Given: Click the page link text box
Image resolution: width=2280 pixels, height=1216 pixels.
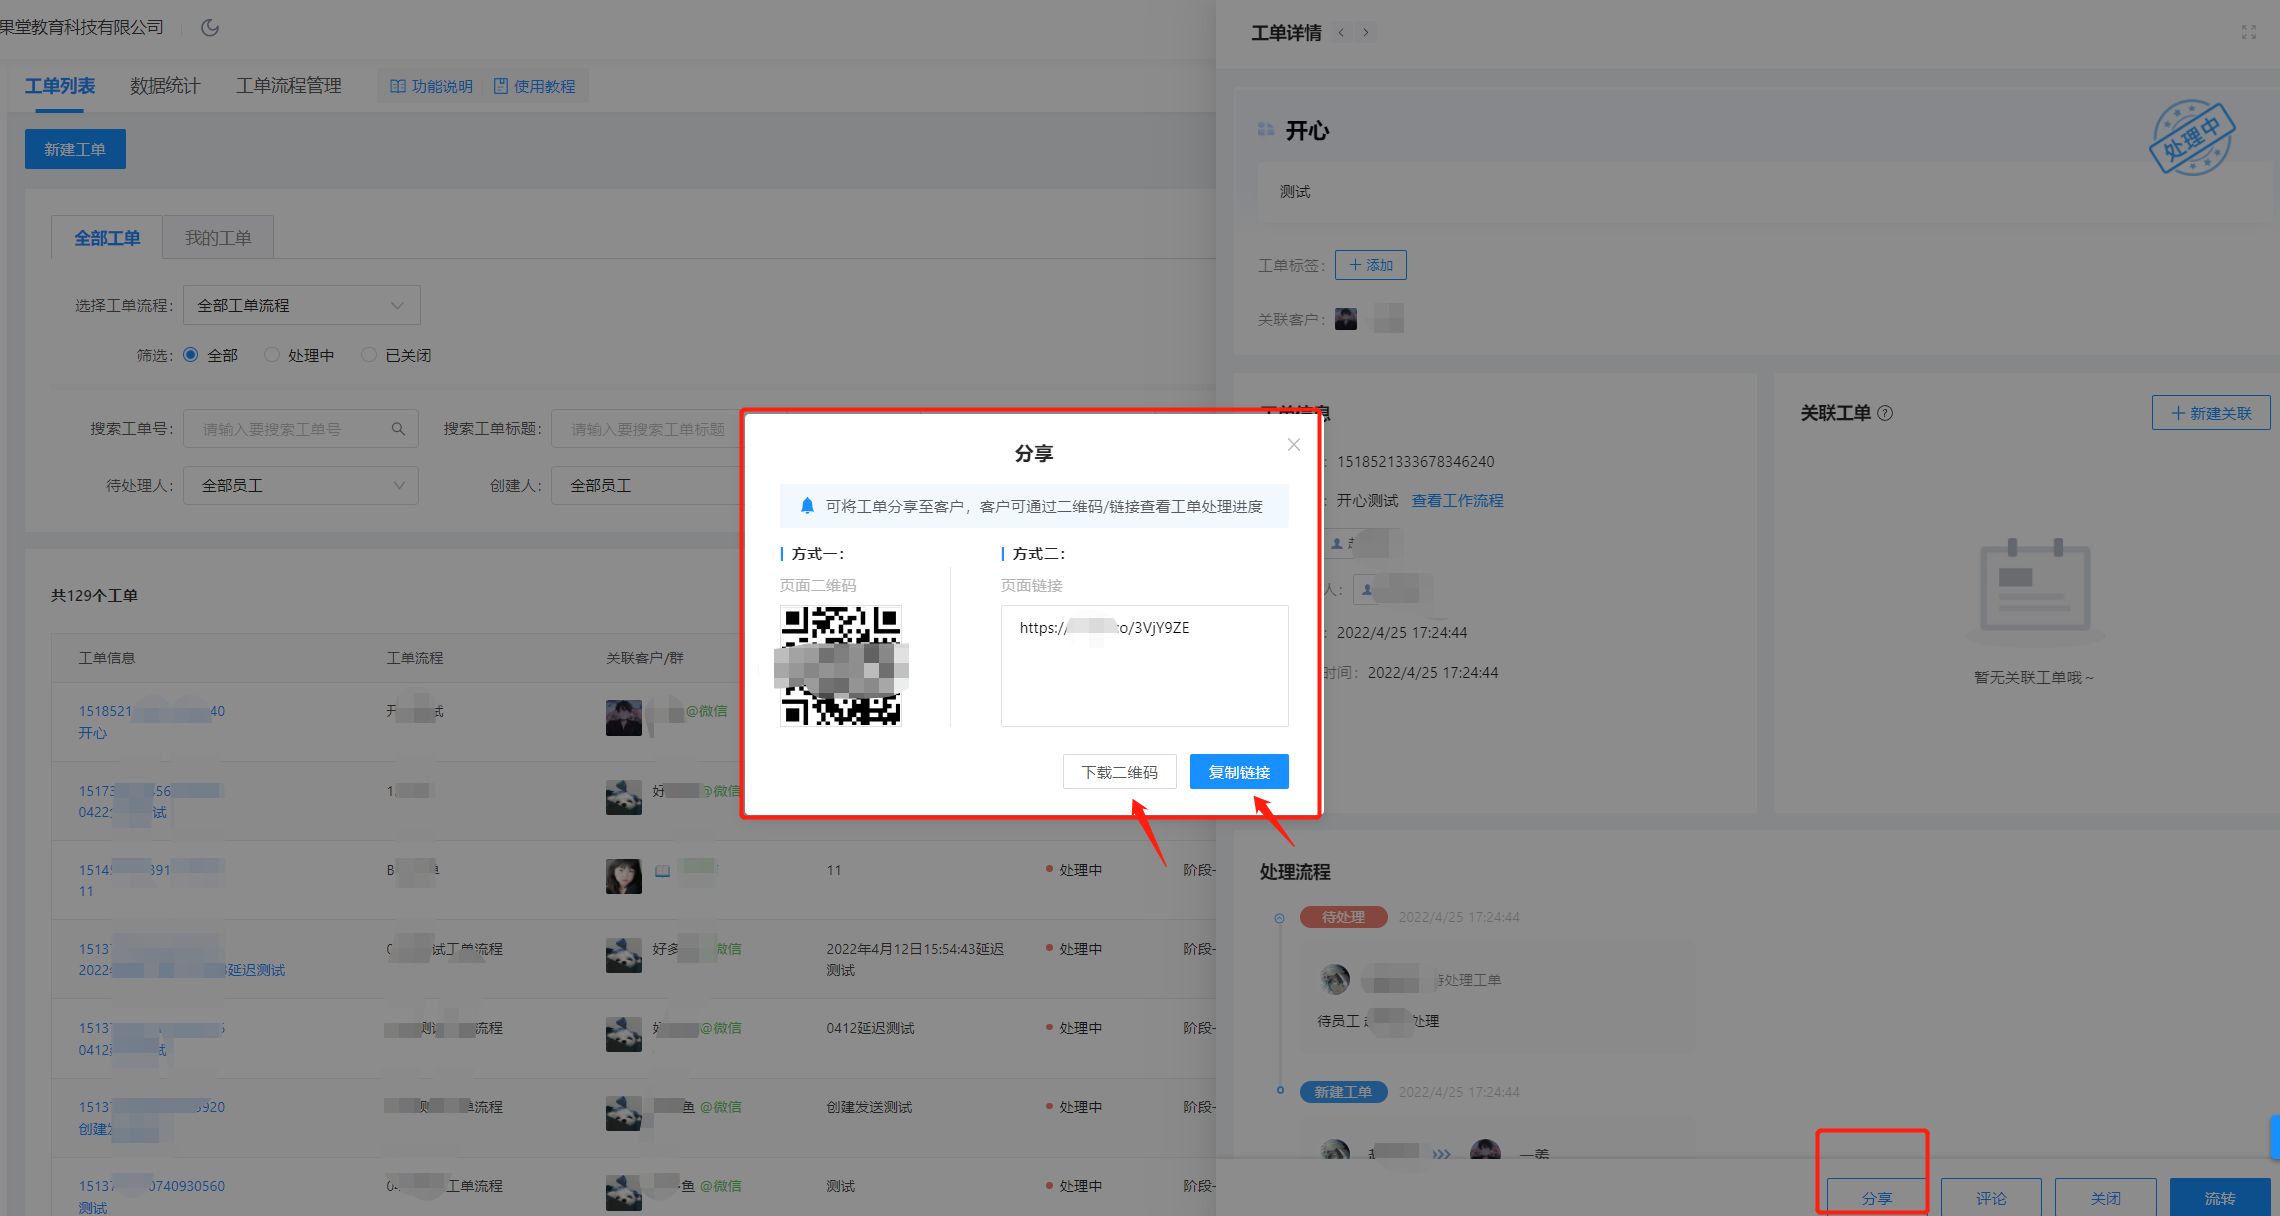Looking at the screenshot, I should tap(1144, 665).
